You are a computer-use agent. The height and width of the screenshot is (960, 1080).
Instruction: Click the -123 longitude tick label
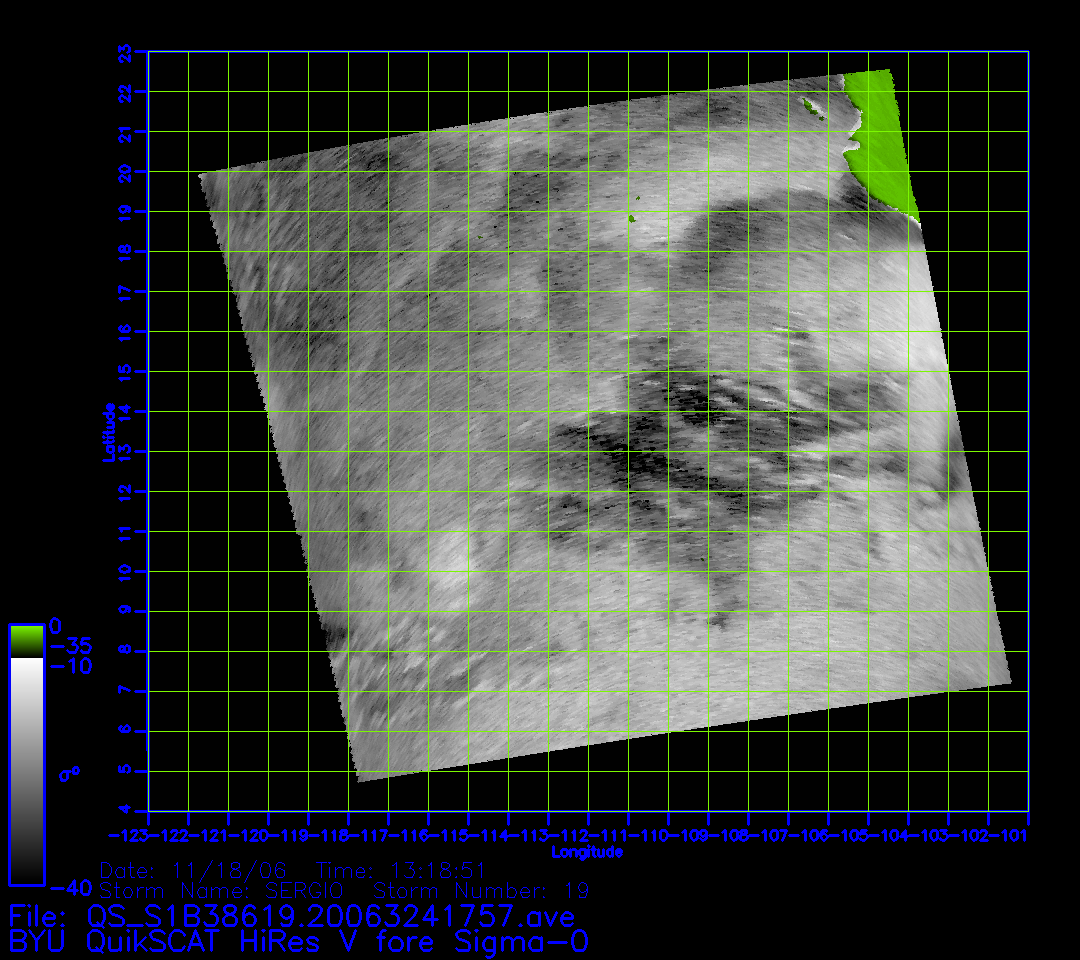click(128, 835)
